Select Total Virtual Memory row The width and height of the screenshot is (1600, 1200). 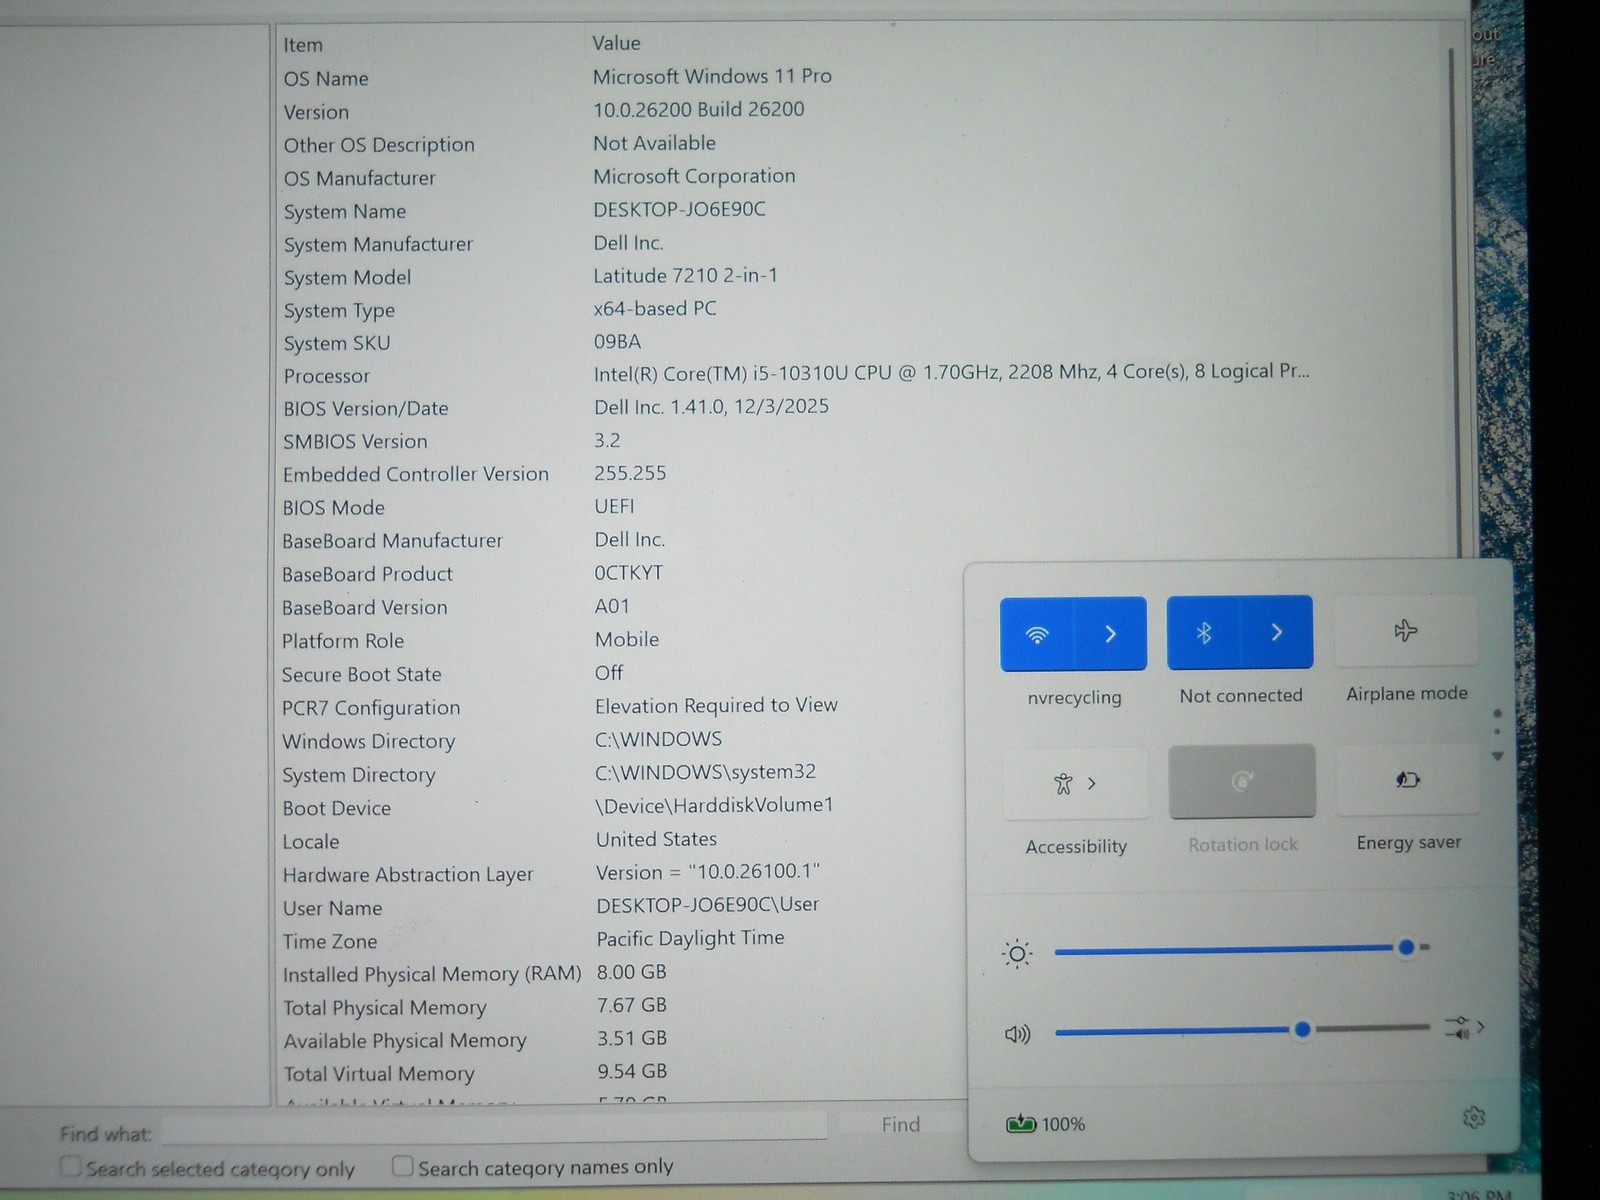(x=620, y=1073)
